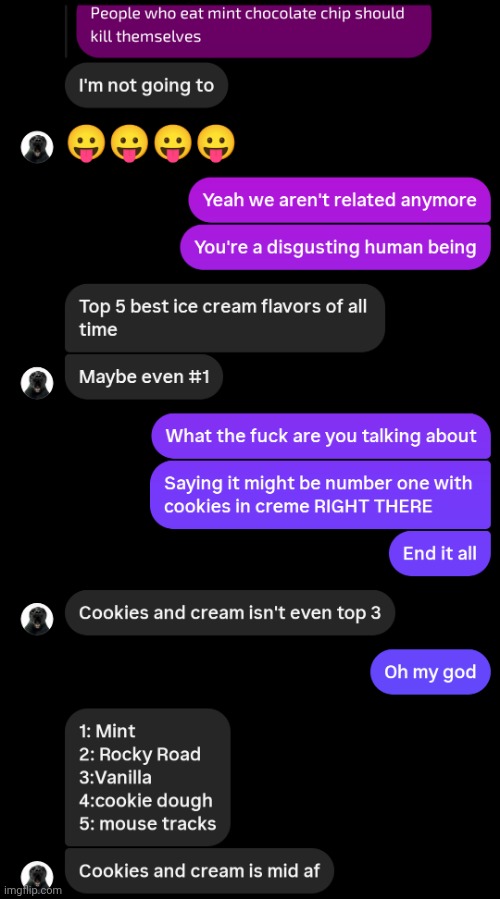Select the last tongue-out emoji in the row
500x899 pixels.
216,143
